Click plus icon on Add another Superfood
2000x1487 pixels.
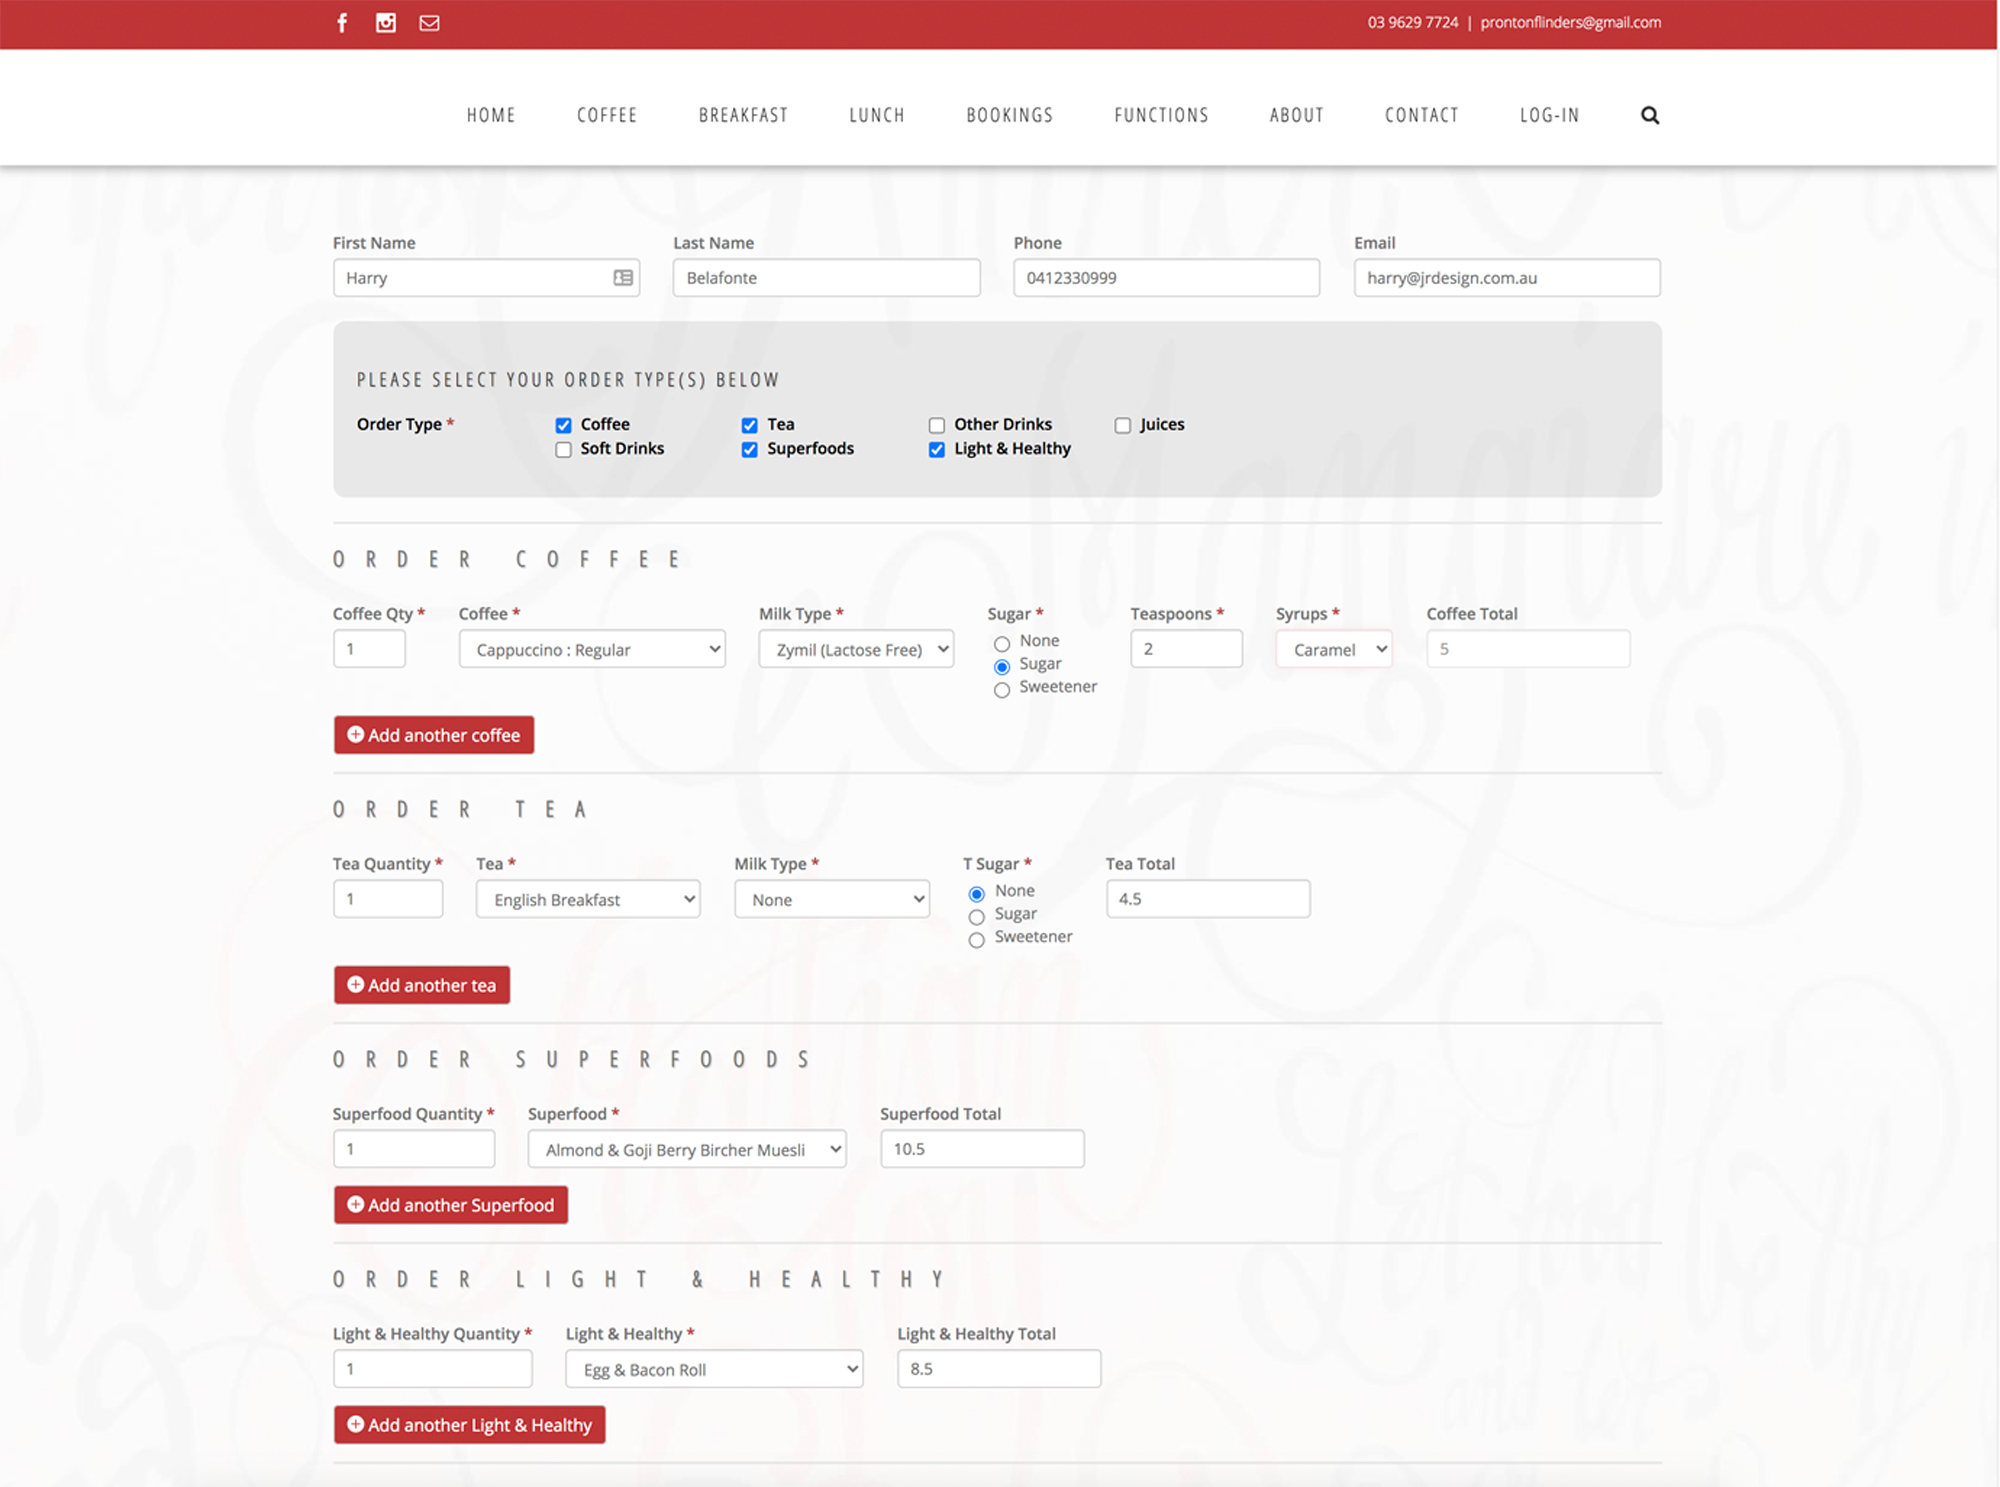coord(355,1205)
